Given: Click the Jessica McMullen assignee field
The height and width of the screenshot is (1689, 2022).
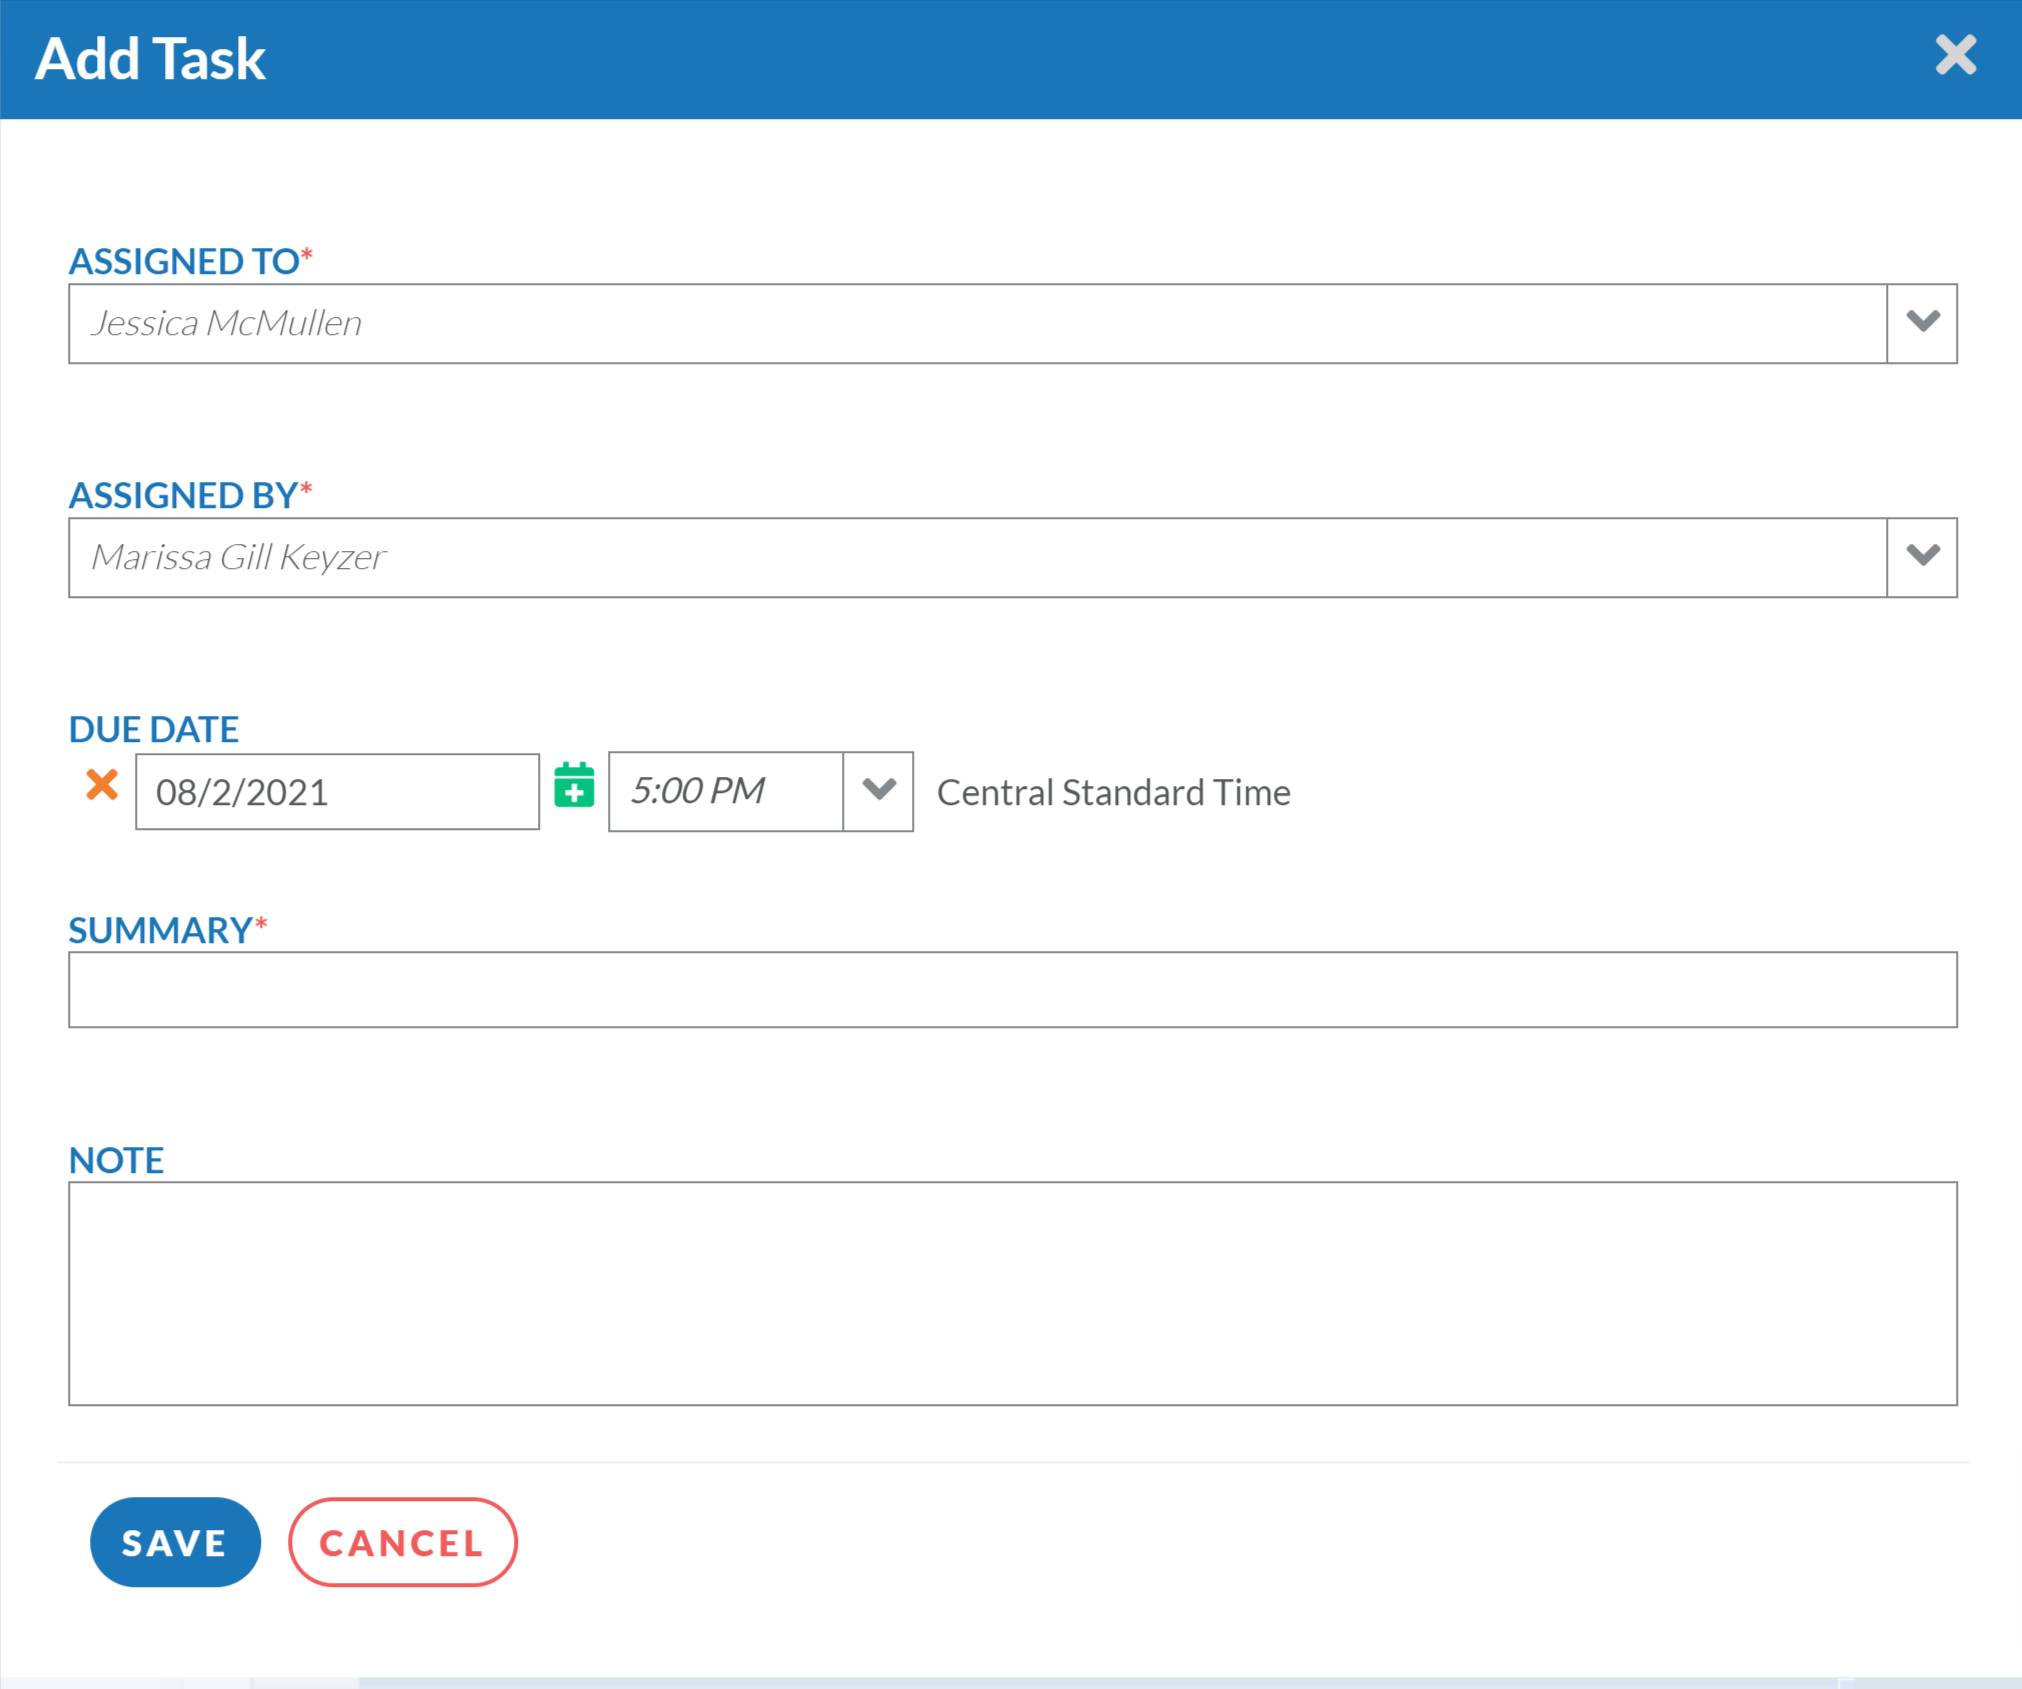Looking at the screenshot, I should tap(976, 323).
